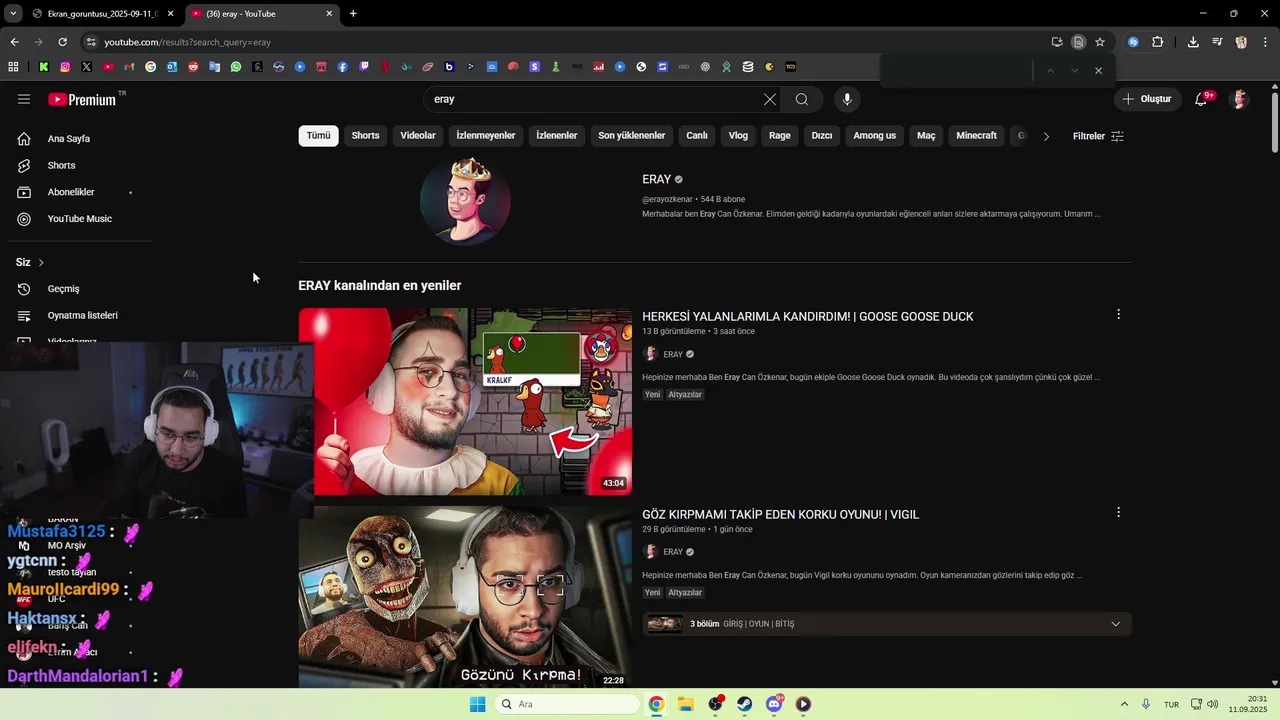The width and height of the screenshot is (1280, 720).
Task: Close the find-in-page bar
Action: pos(1098,70)
